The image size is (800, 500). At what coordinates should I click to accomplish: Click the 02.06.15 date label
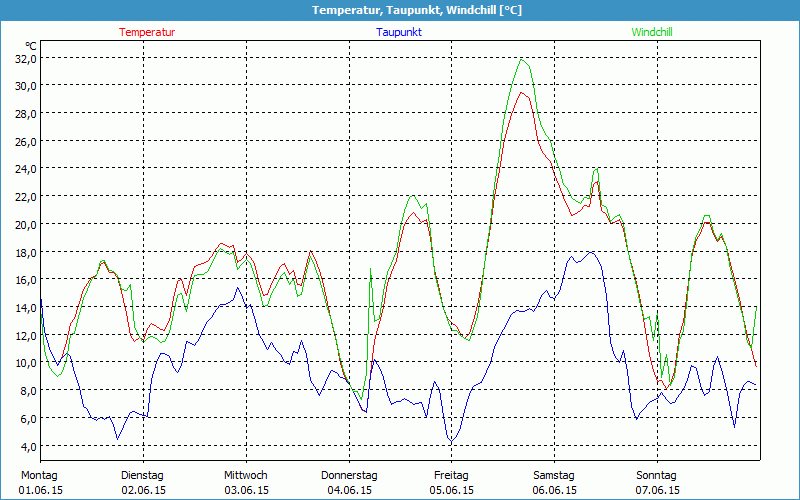click(x=143, y=490)
